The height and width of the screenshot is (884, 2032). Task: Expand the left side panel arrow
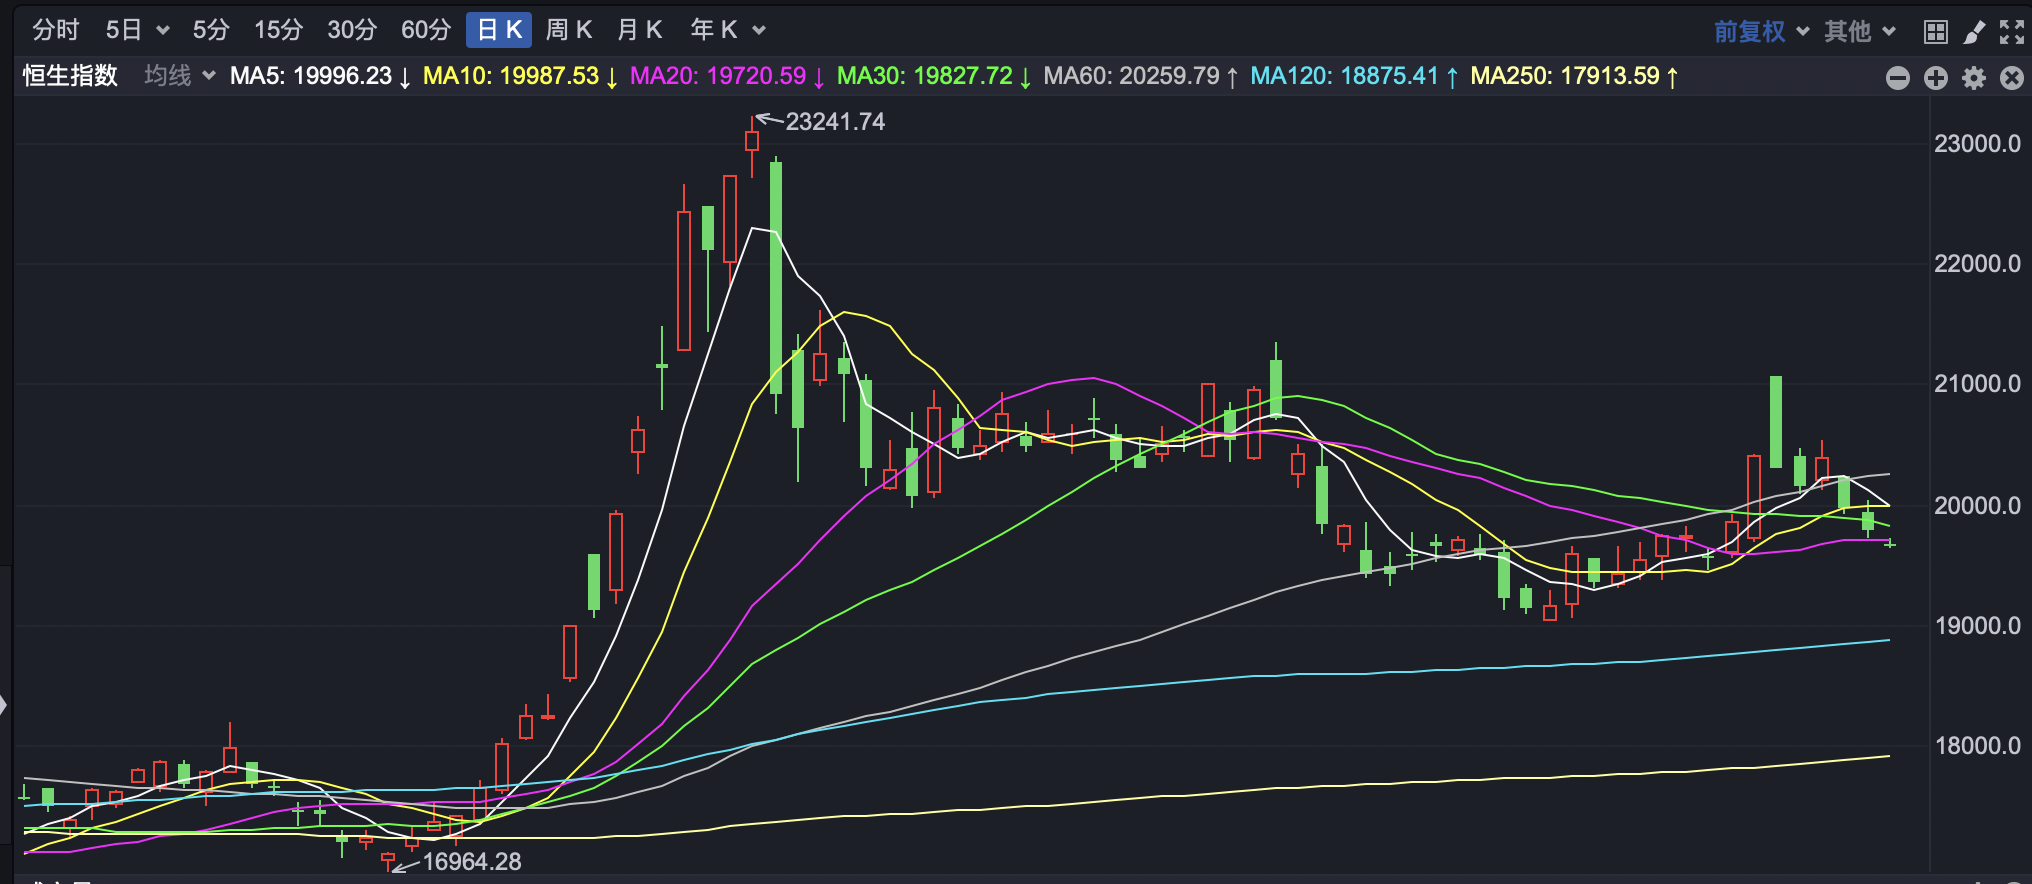[x=4, y=705]
